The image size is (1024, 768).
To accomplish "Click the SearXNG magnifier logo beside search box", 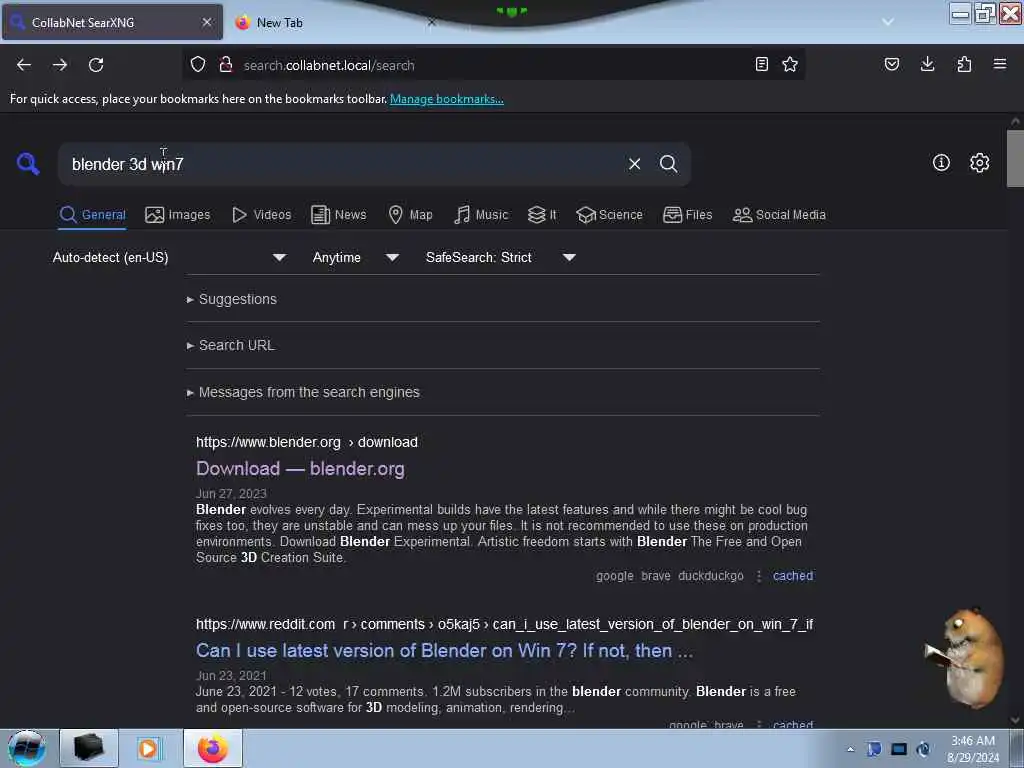I will [28, 163].
